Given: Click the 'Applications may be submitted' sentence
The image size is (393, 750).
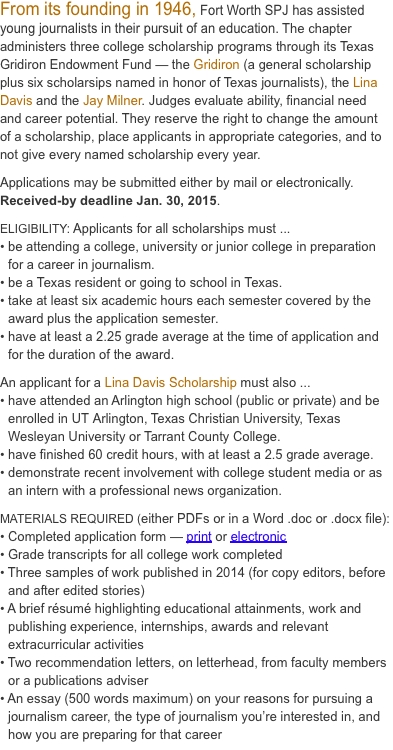Looking at the screenshot, I should [x=176, y=183].
